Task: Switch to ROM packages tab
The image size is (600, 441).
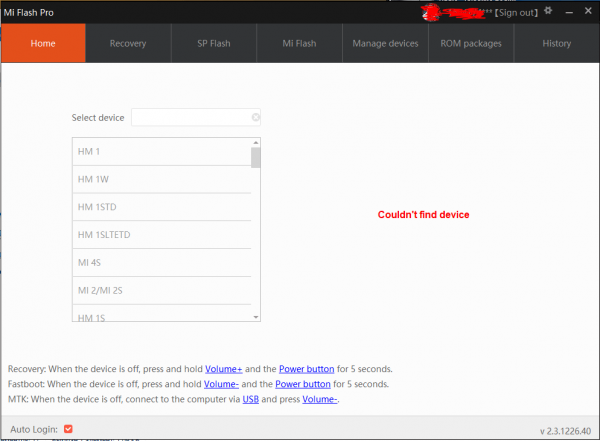Action: click(471, 43)
